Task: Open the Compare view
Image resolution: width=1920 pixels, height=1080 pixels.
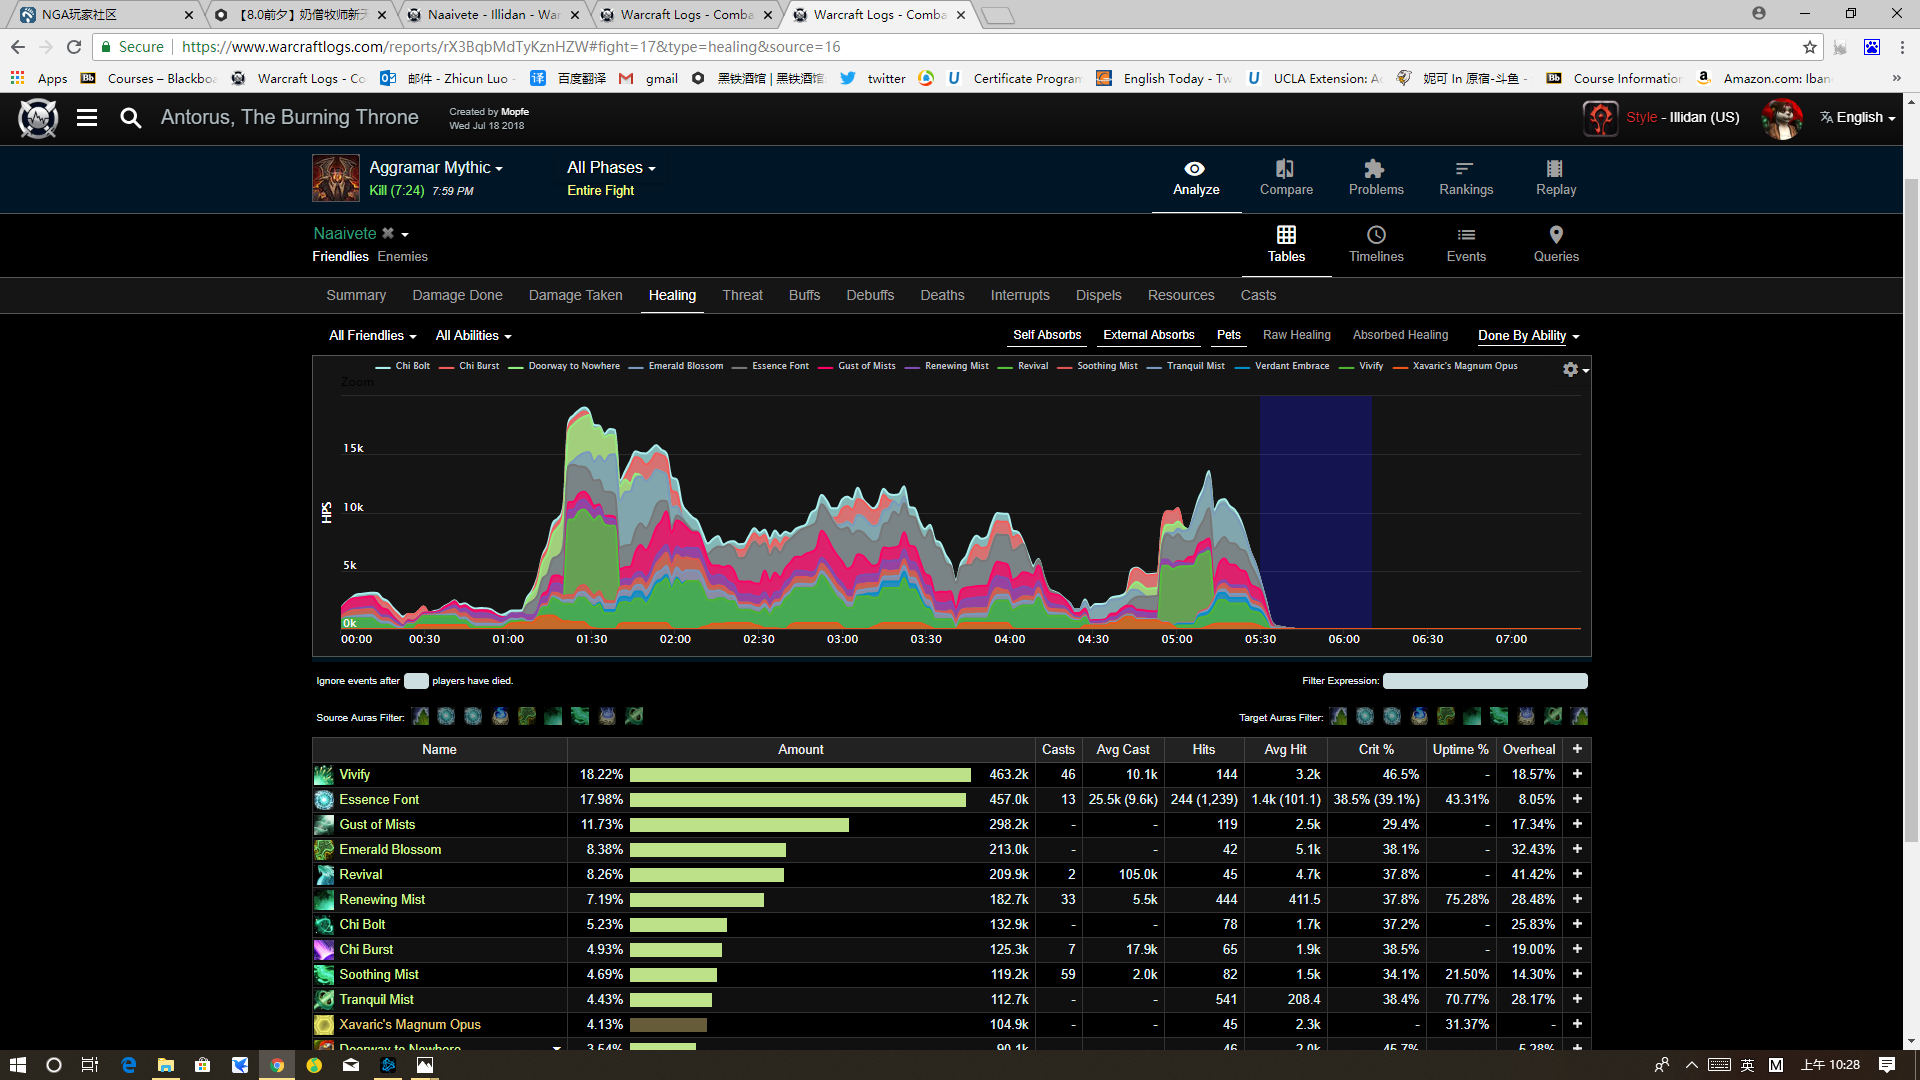Action: [1286, 179]
